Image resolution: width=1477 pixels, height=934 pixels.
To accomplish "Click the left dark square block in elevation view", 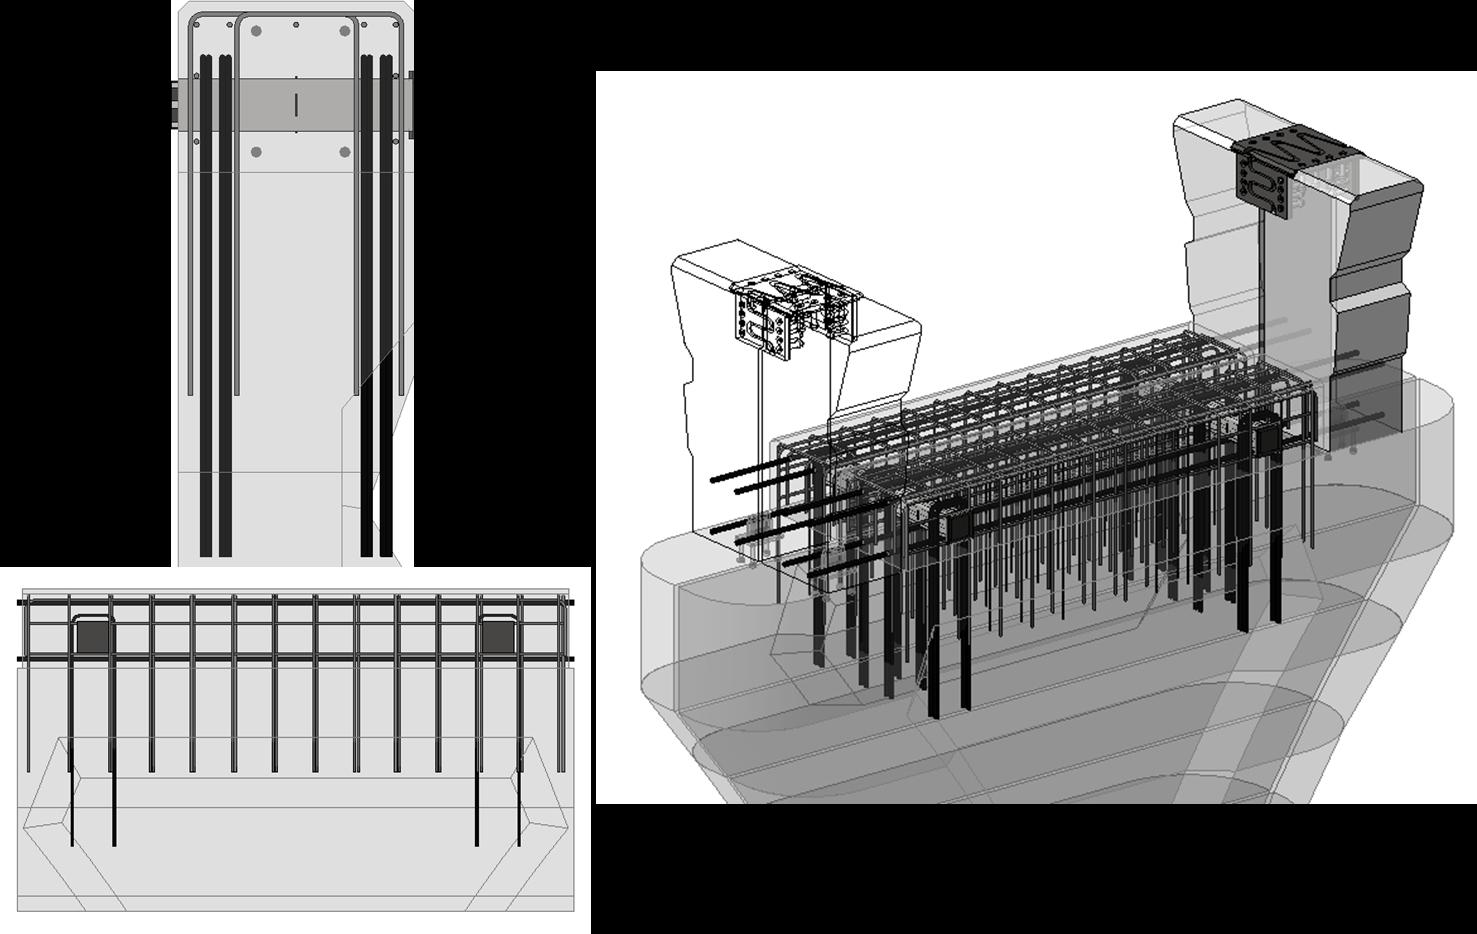I will pyautogui.click(x=93, y=636).
